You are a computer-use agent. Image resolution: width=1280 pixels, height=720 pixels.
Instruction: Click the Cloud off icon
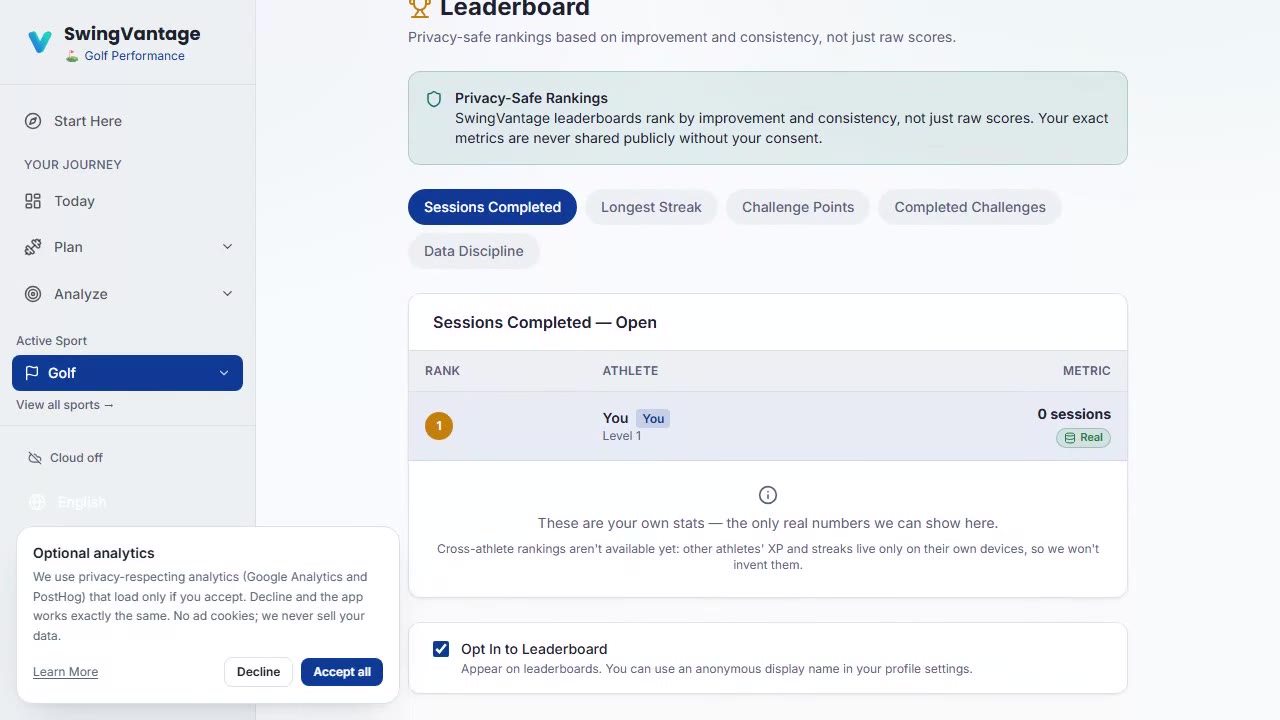pos(33,458)
